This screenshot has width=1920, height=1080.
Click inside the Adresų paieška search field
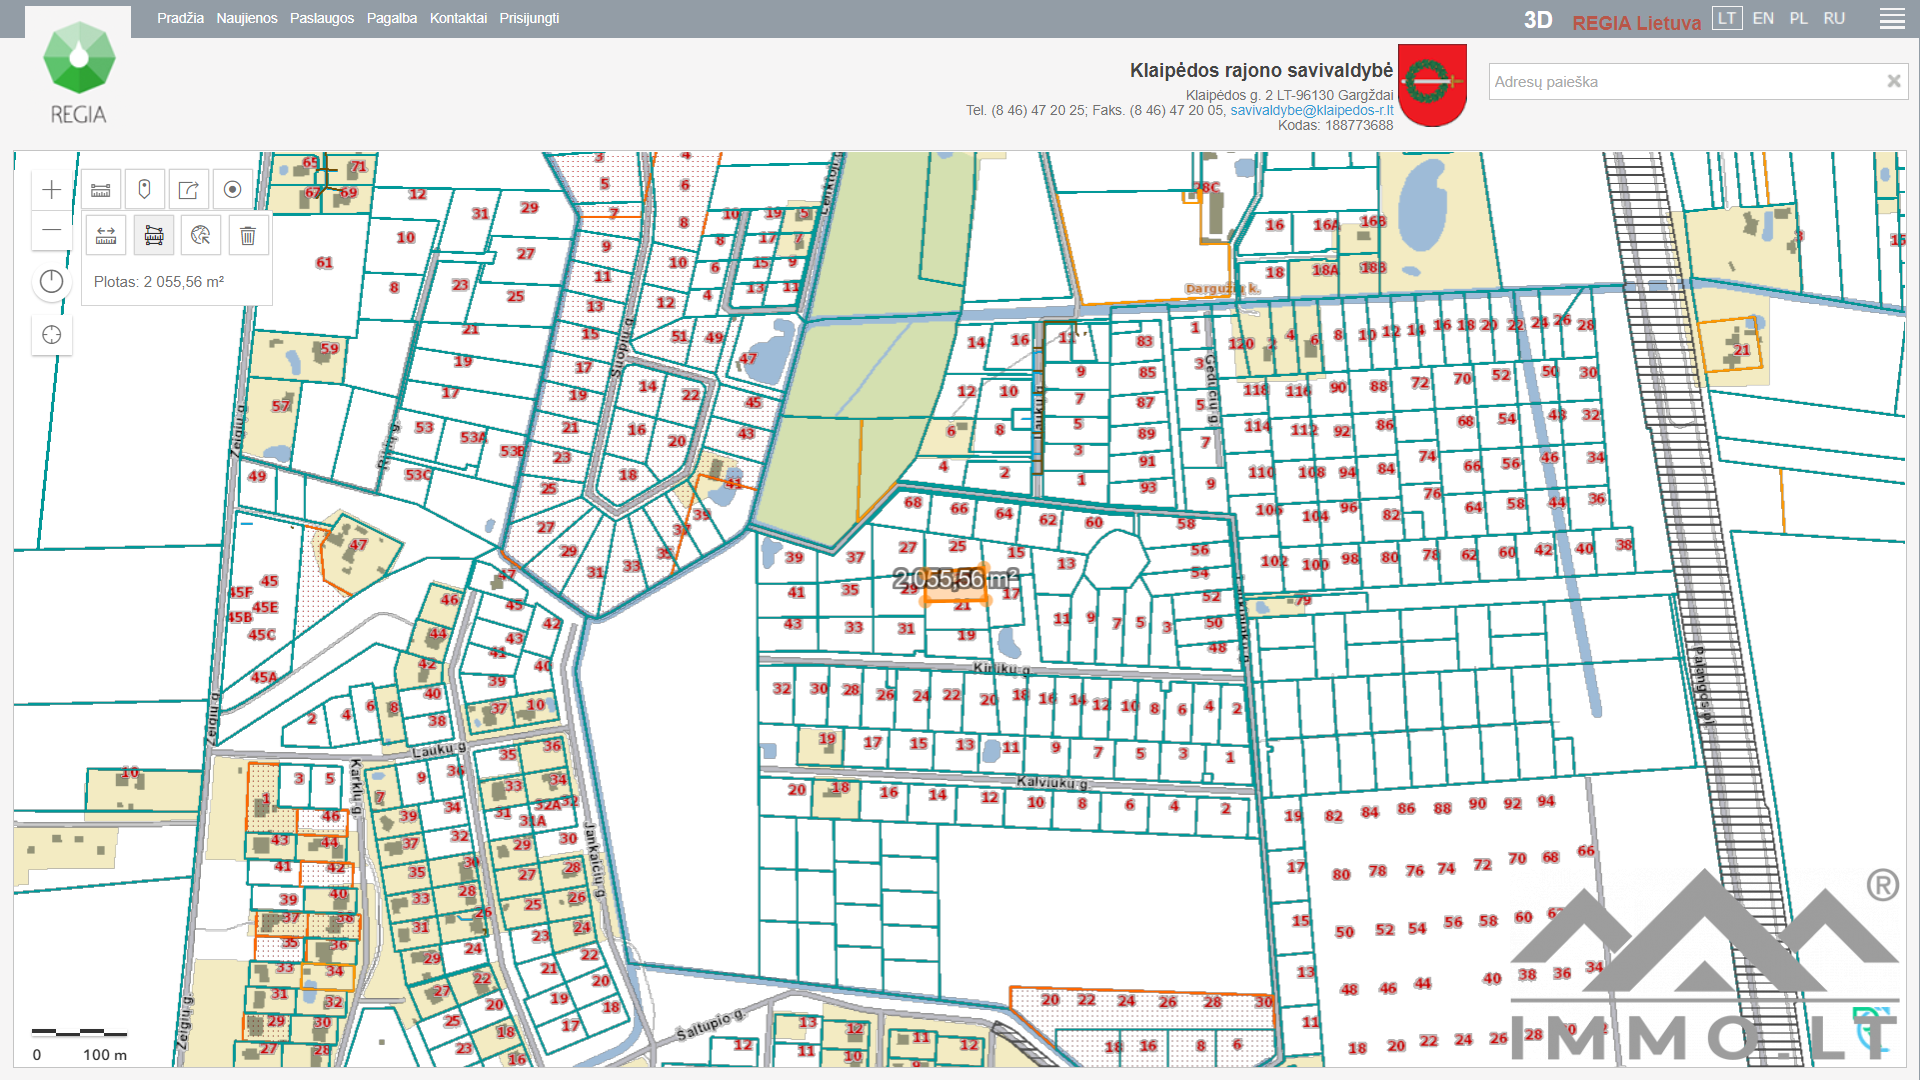tap(1686, 82)
